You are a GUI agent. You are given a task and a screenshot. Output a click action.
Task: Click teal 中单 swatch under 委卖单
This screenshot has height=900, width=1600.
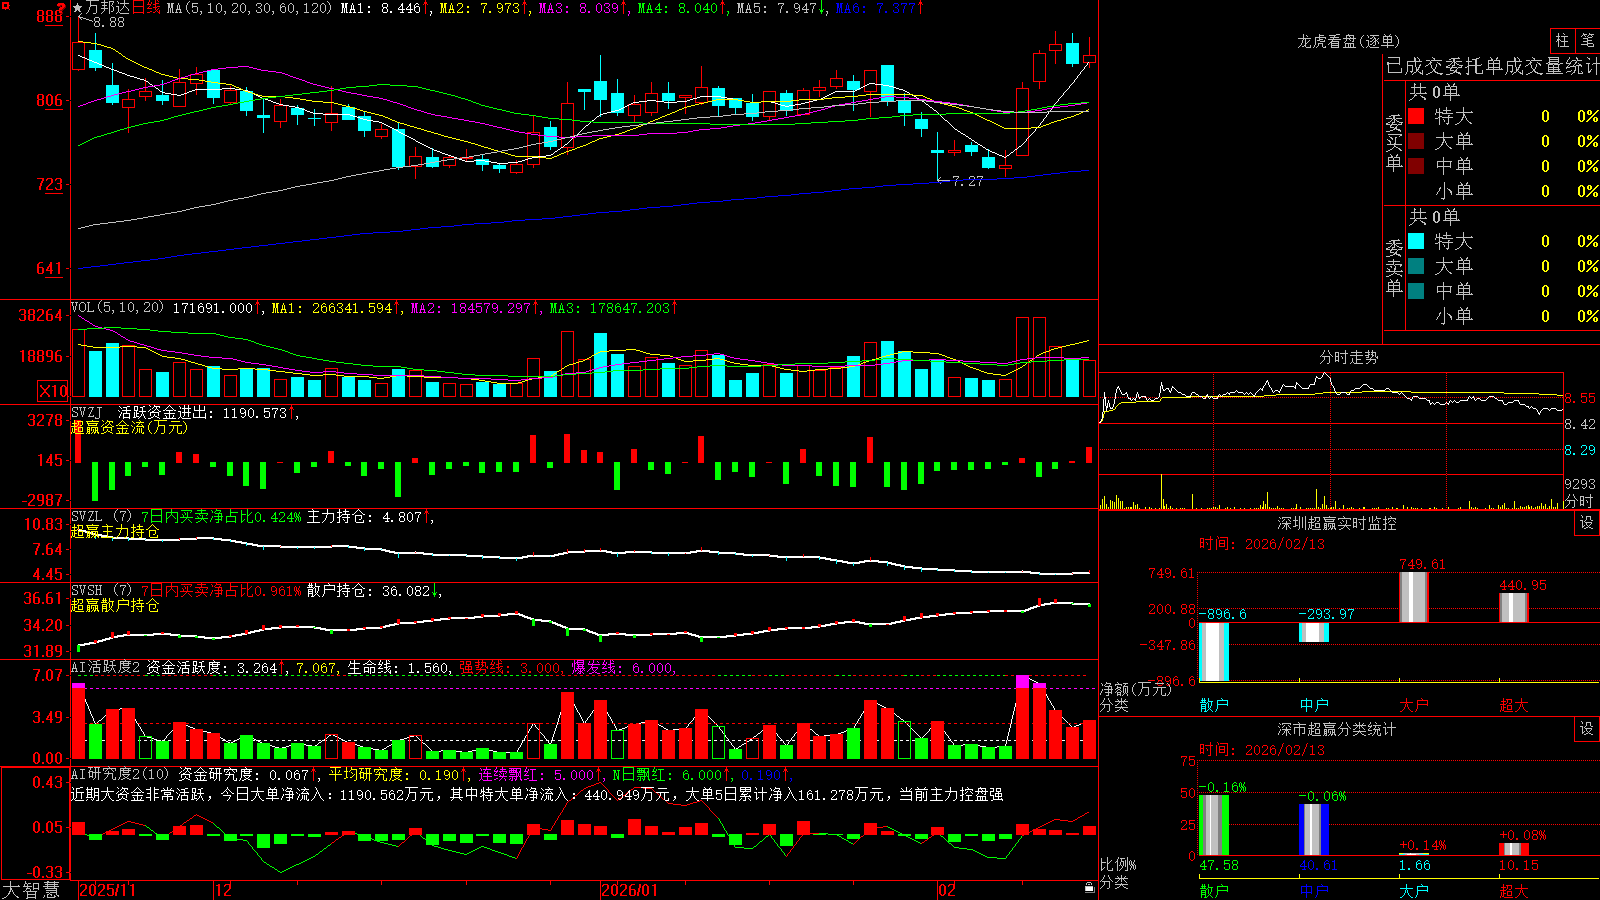point(1416,291)
